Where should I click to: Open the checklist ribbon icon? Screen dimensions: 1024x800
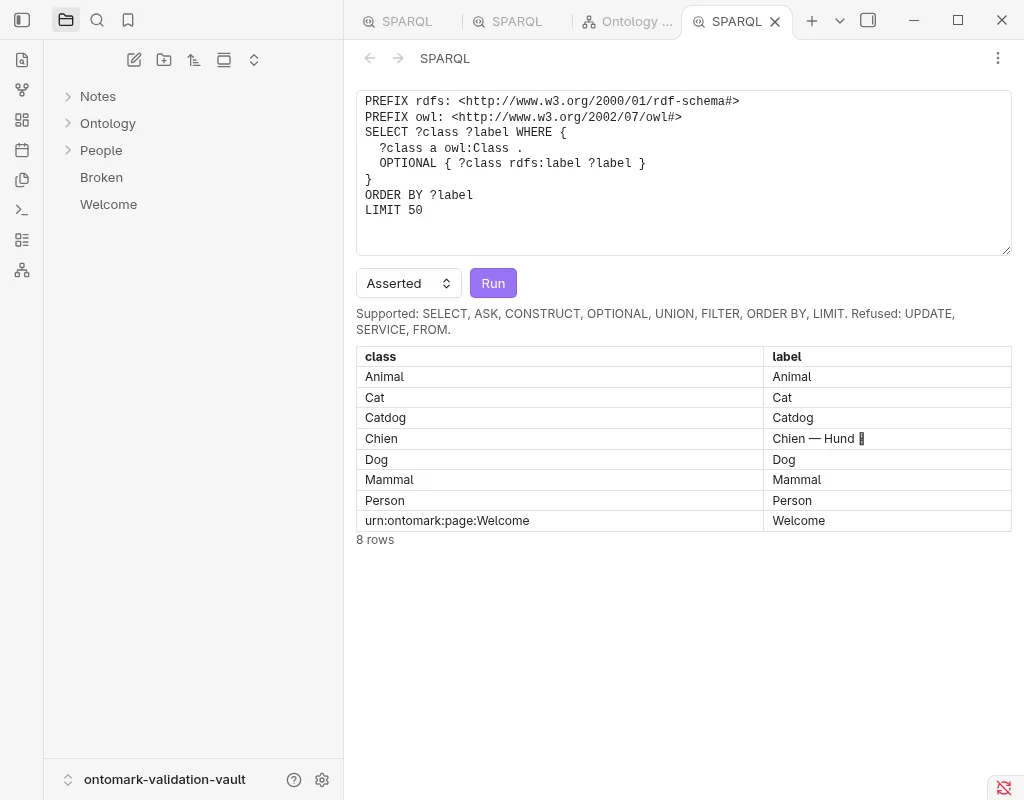[22, 240]
